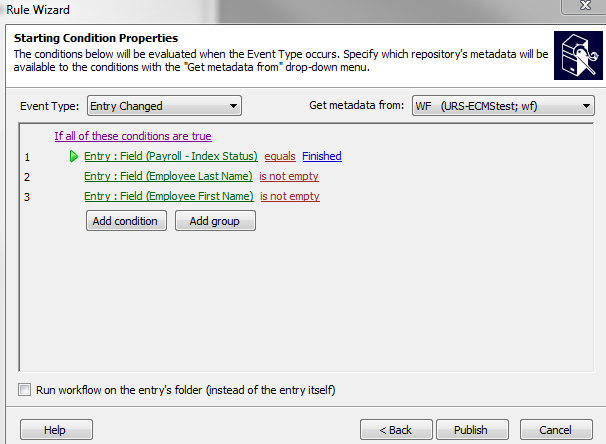Change 'is not empty' for Employee First Name
The width and height of the screenshot is (606, 444).
(290, 196)
